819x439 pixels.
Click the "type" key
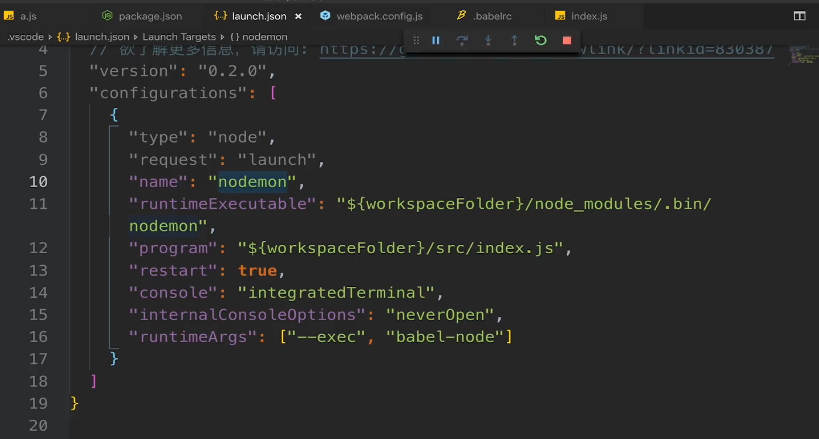point(158,137)
